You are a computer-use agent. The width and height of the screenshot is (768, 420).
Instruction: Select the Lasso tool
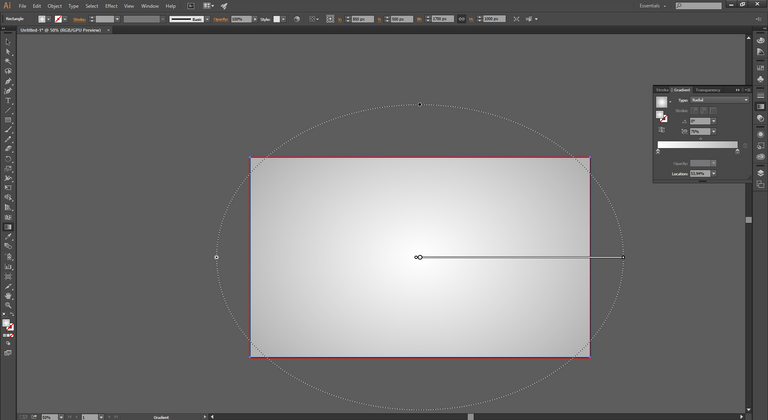(8, 72)
